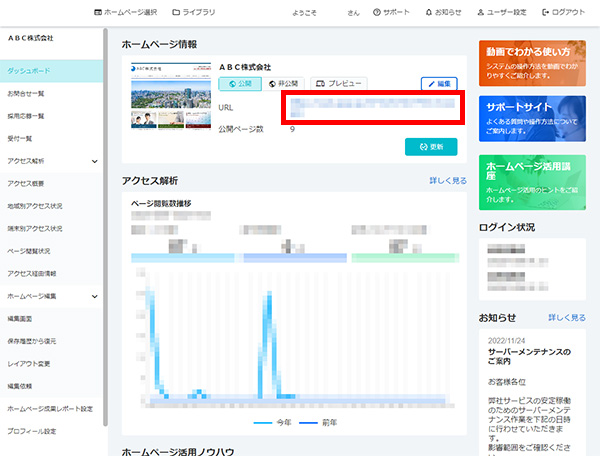The height and width of the screenshot is (456, 600).
Task: Switch site status to 公開
Action: (240, 84)
